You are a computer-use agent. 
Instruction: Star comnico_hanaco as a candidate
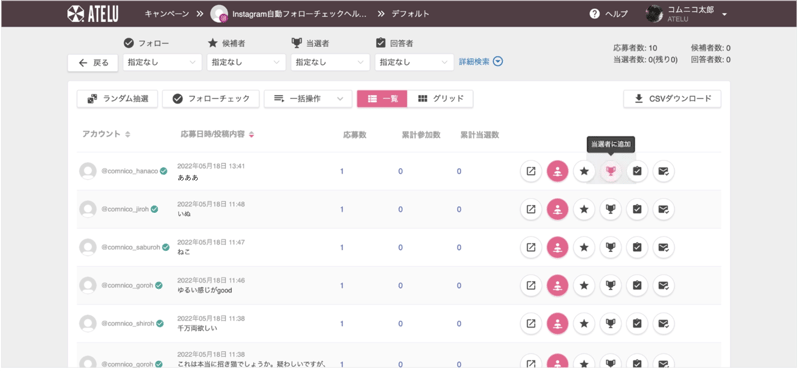click(x=584, y=171)
